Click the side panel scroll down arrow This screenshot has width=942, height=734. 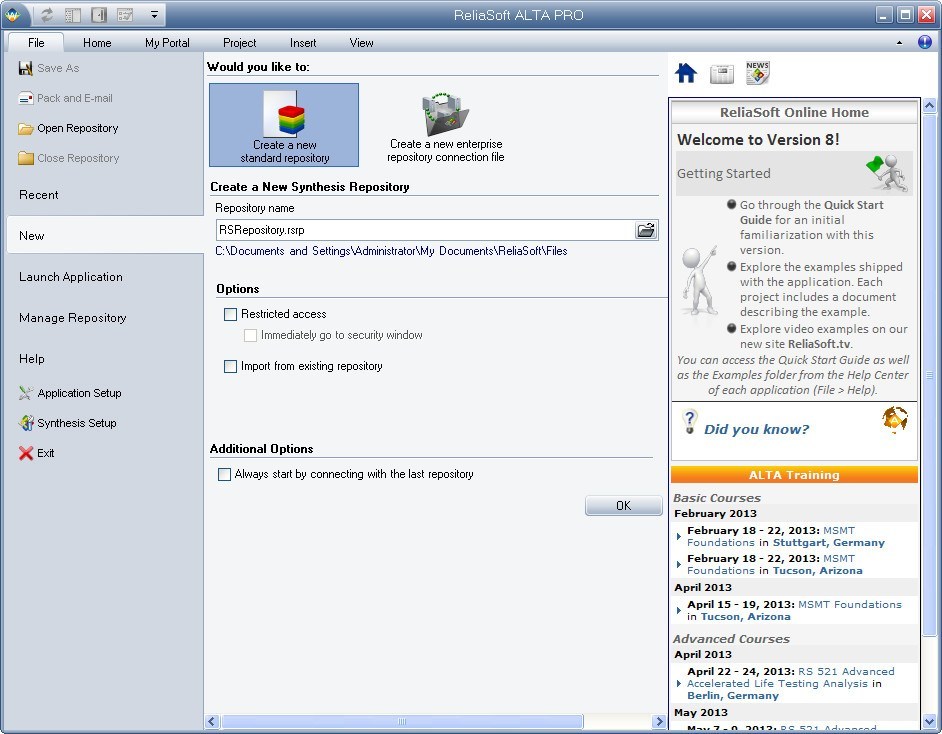pyautogui.click(x=929, y=720)
